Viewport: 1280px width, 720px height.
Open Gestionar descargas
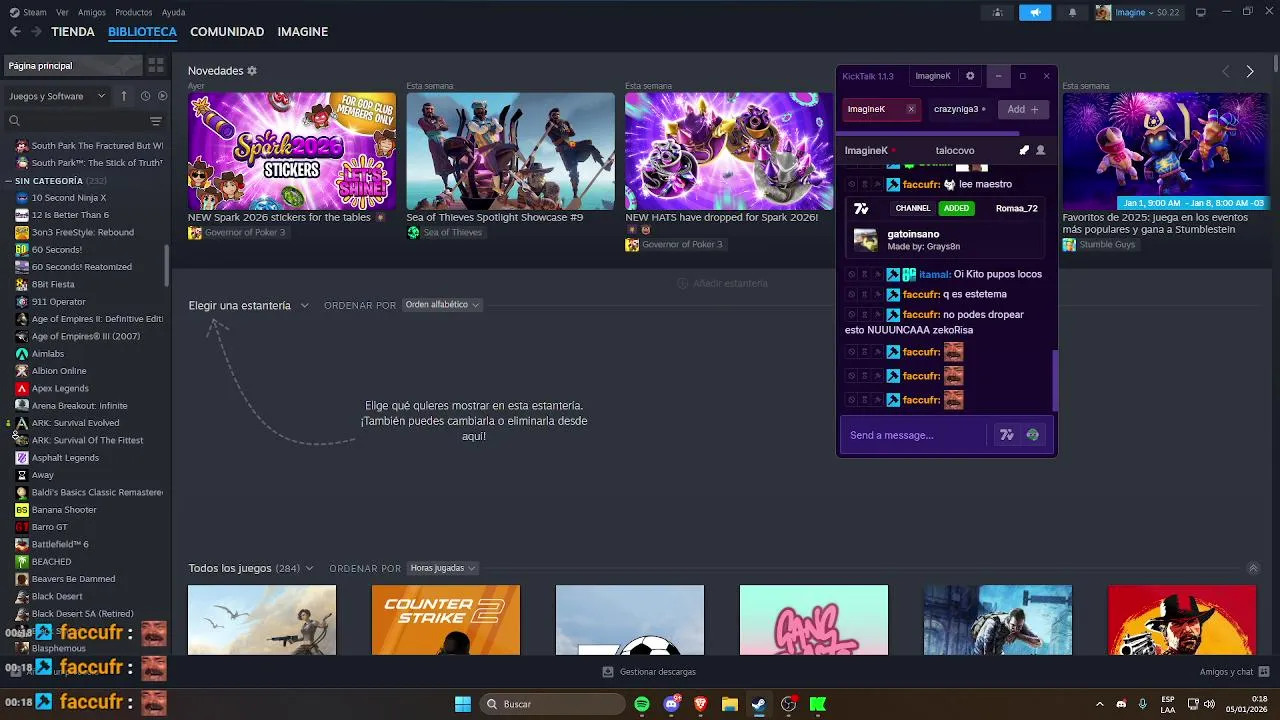click(649, 672)
